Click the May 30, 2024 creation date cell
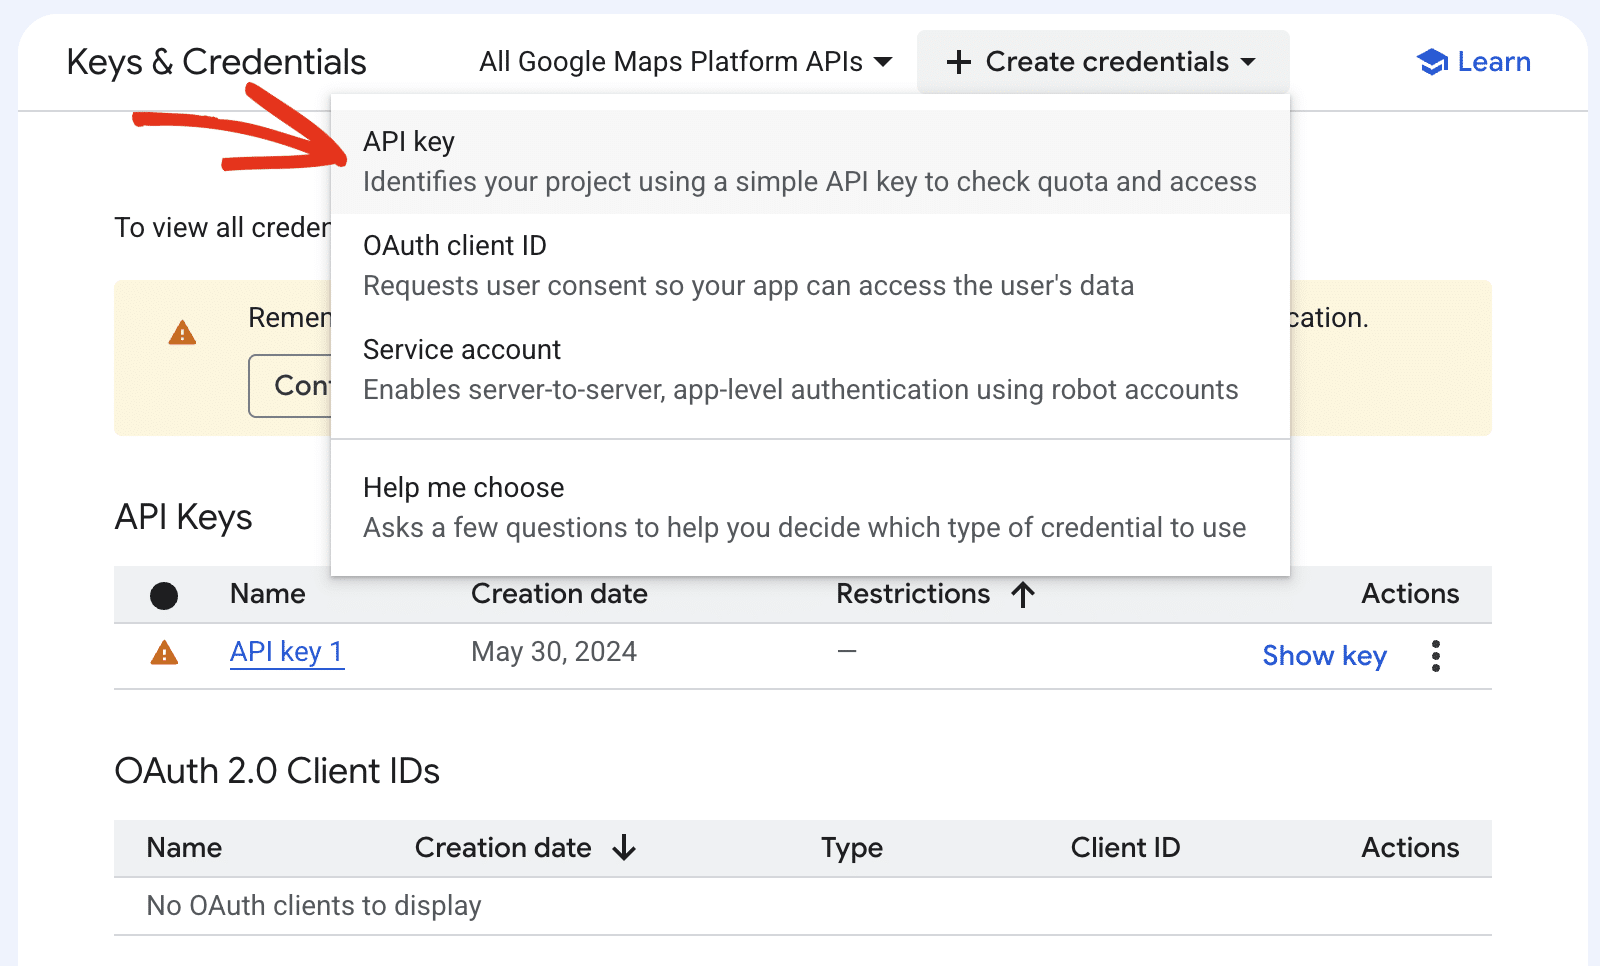 pos(554,652)
